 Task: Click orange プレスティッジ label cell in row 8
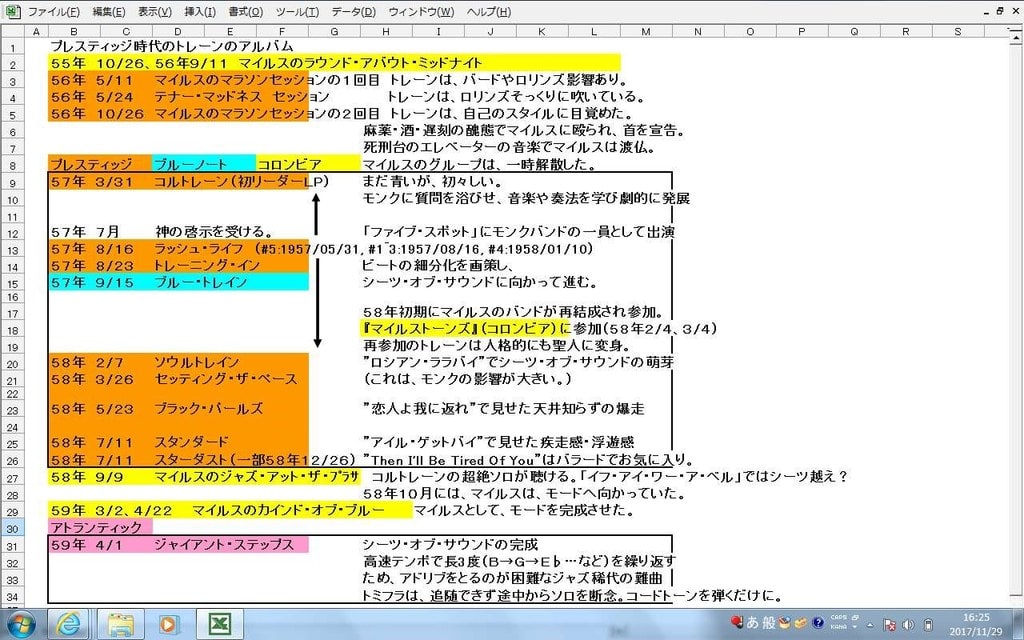click(100, 164)
